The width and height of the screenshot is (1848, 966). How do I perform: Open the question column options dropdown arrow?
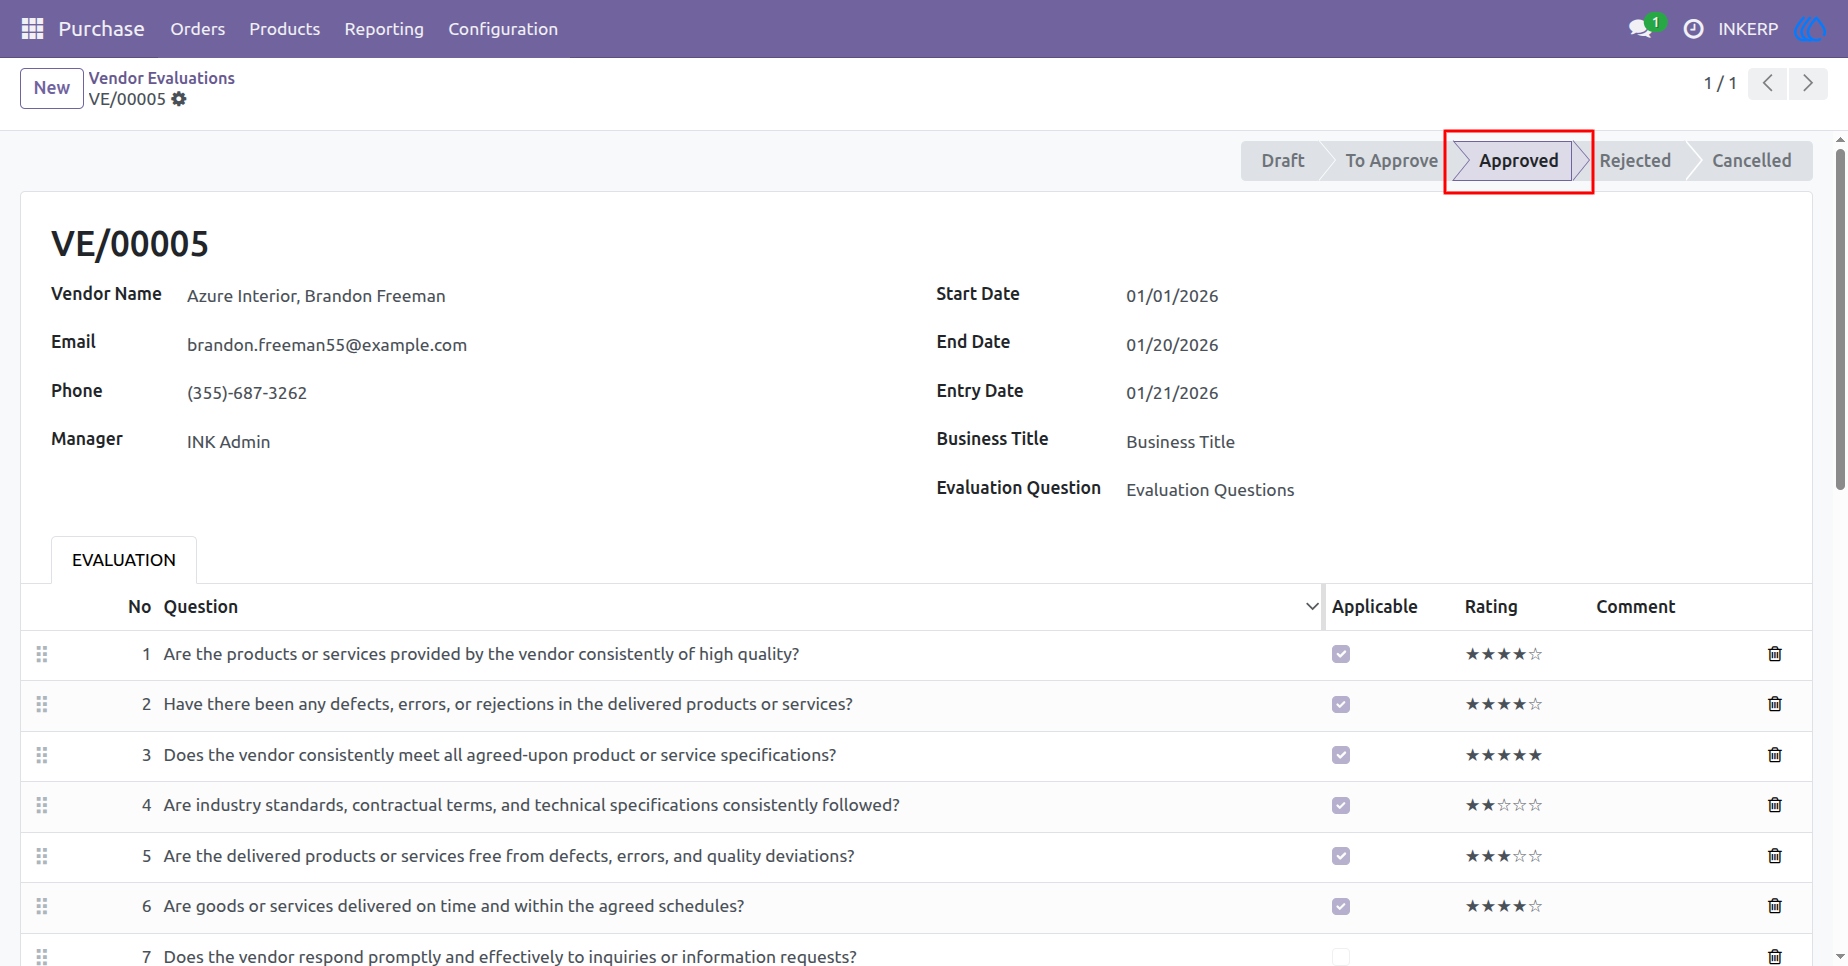(x=1312, y=607)
